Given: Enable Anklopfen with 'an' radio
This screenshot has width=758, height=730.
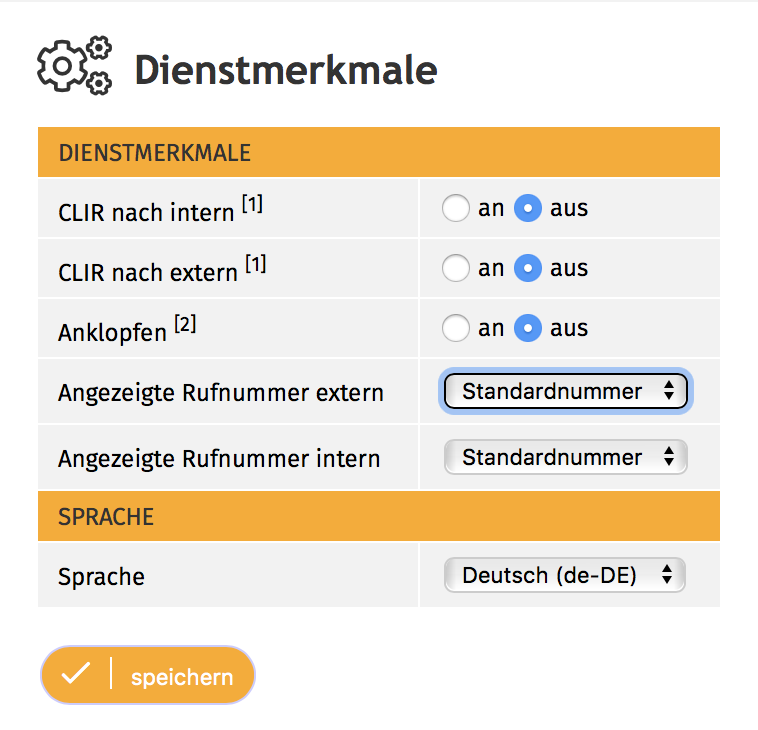Looking at the screenshot, I should (x=456, y=329).
